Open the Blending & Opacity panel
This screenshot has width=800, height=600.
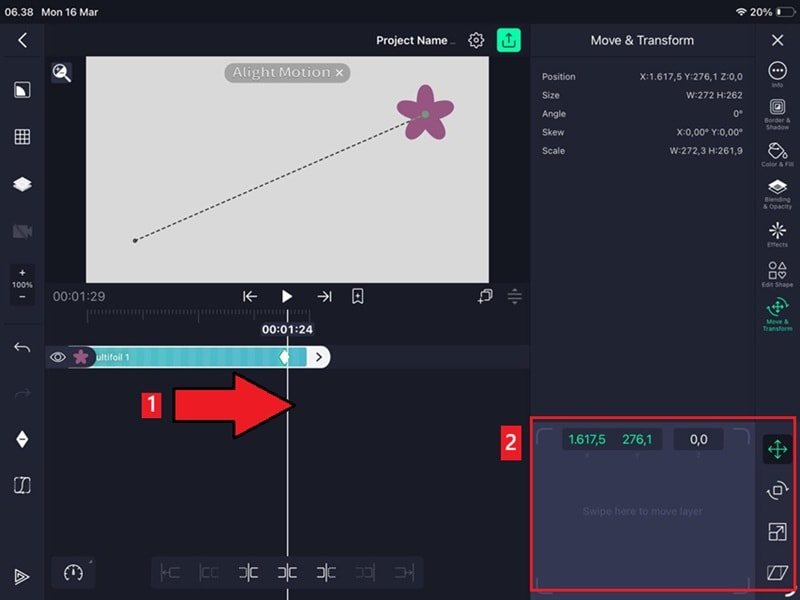[777, 190]
